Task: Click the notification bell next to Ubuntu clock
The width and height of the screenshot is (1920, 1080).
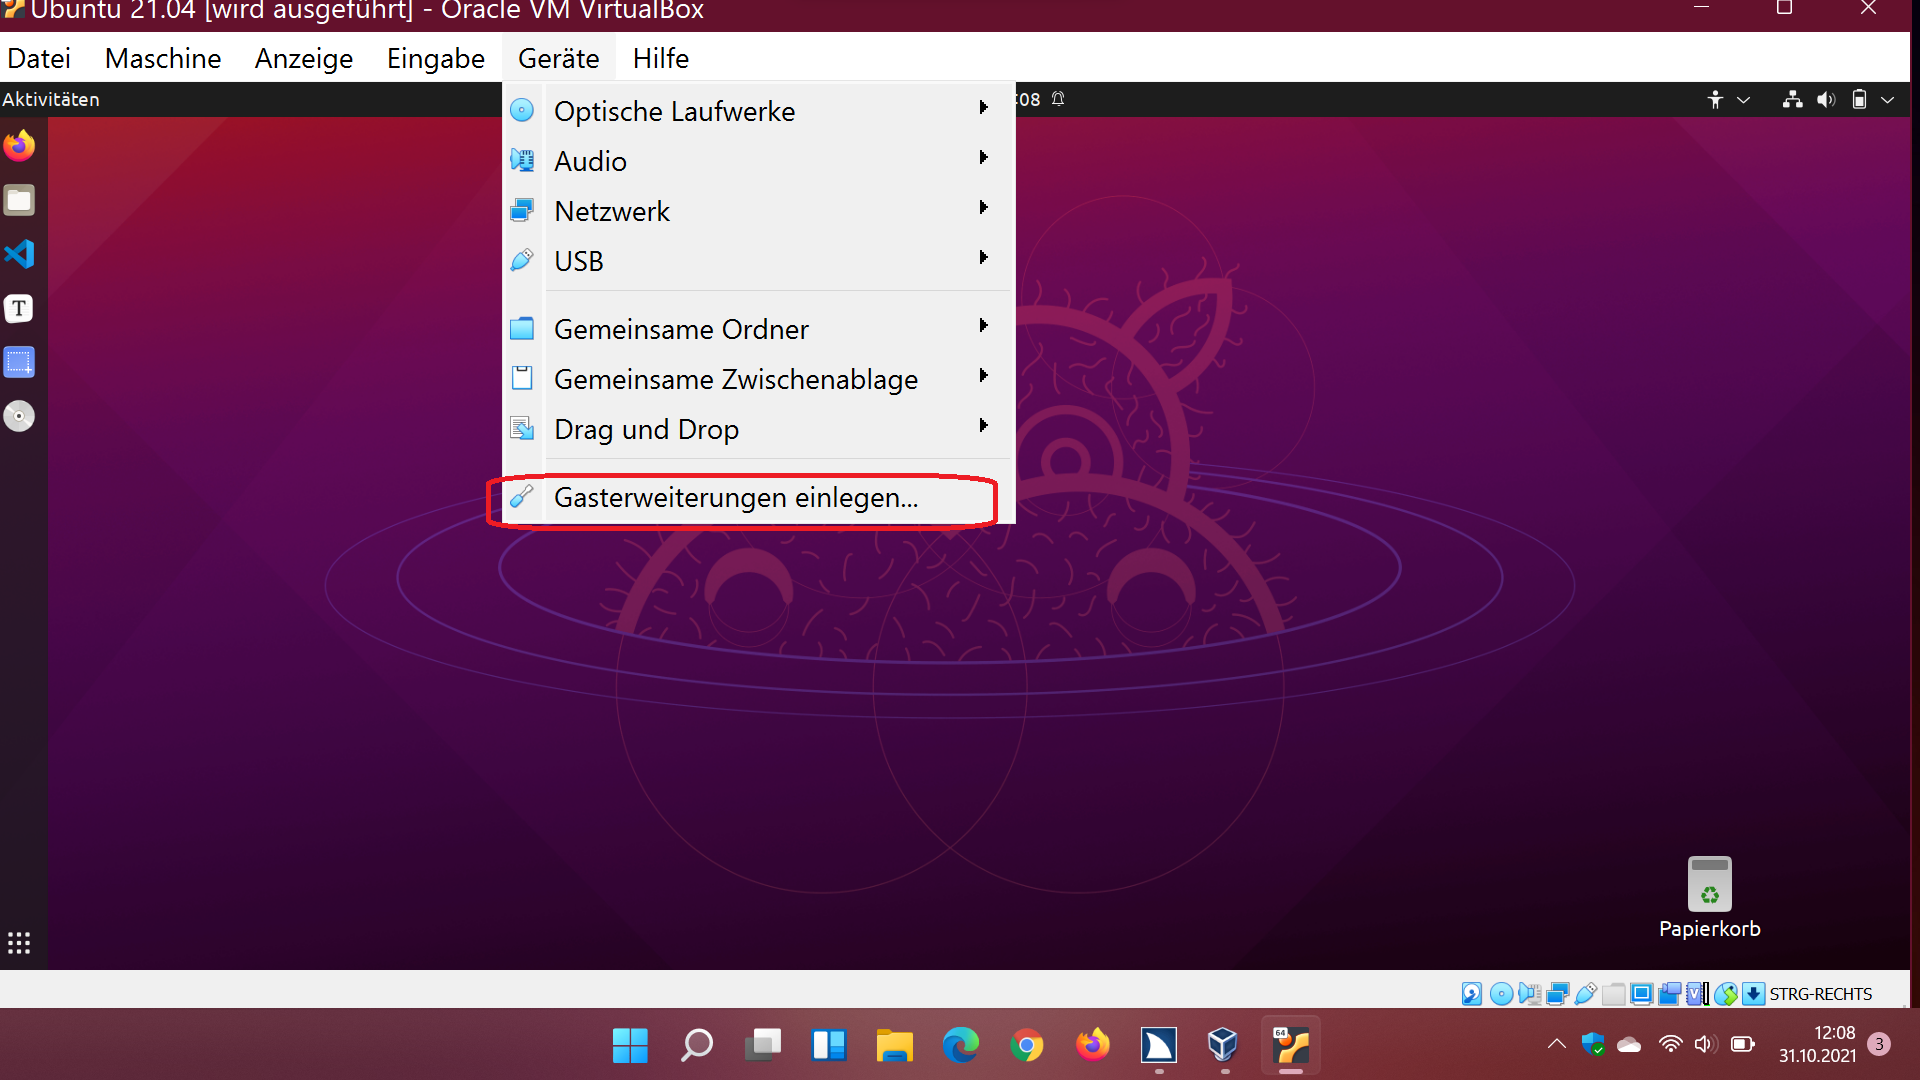Action: tap(1058, 99)
